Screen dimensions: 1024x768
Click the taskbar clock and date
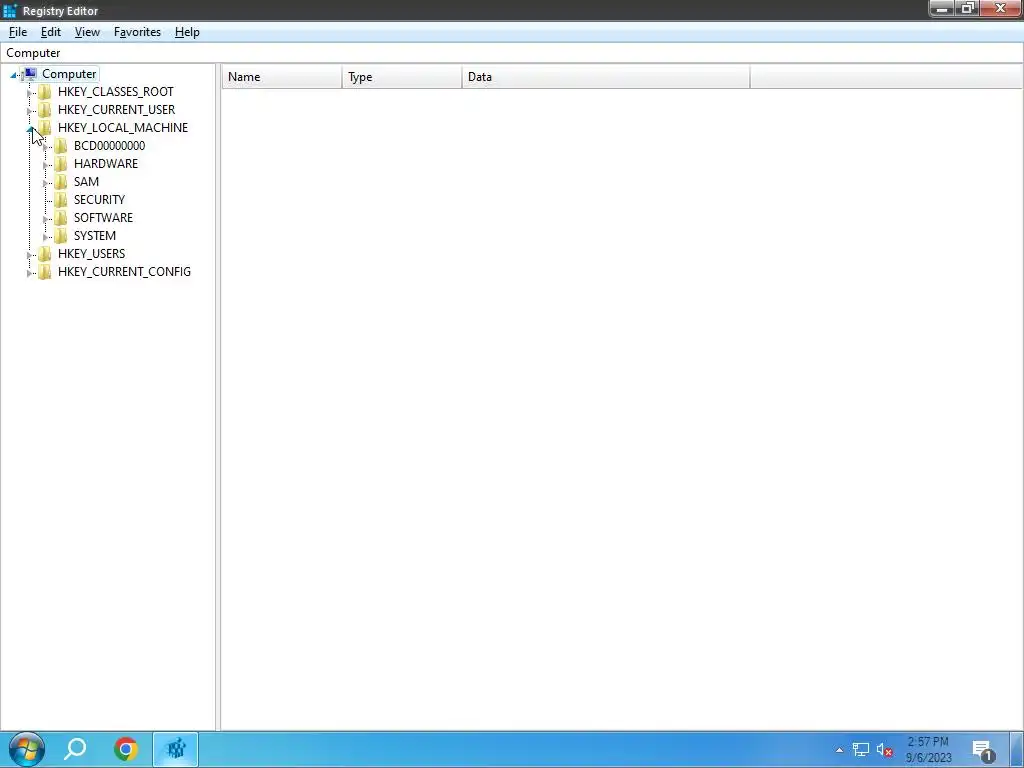pyautogui.click(x=928, y=750)
